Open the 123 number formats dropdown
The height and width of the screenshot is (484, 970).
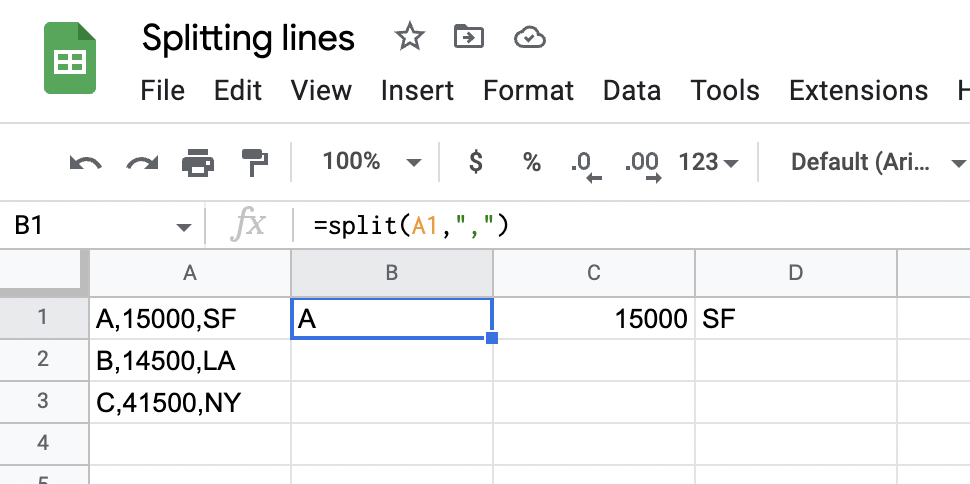(708, 162)
